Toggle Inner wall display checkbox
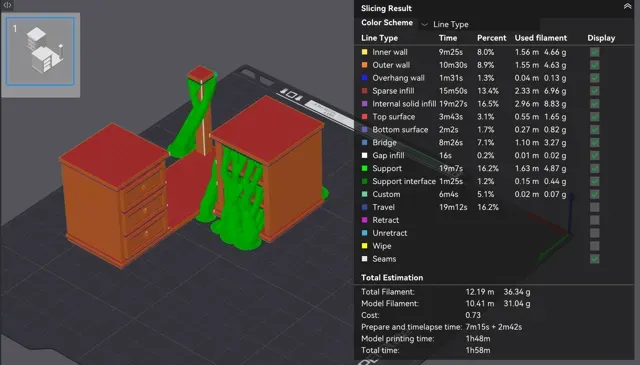 pos(595,52)
